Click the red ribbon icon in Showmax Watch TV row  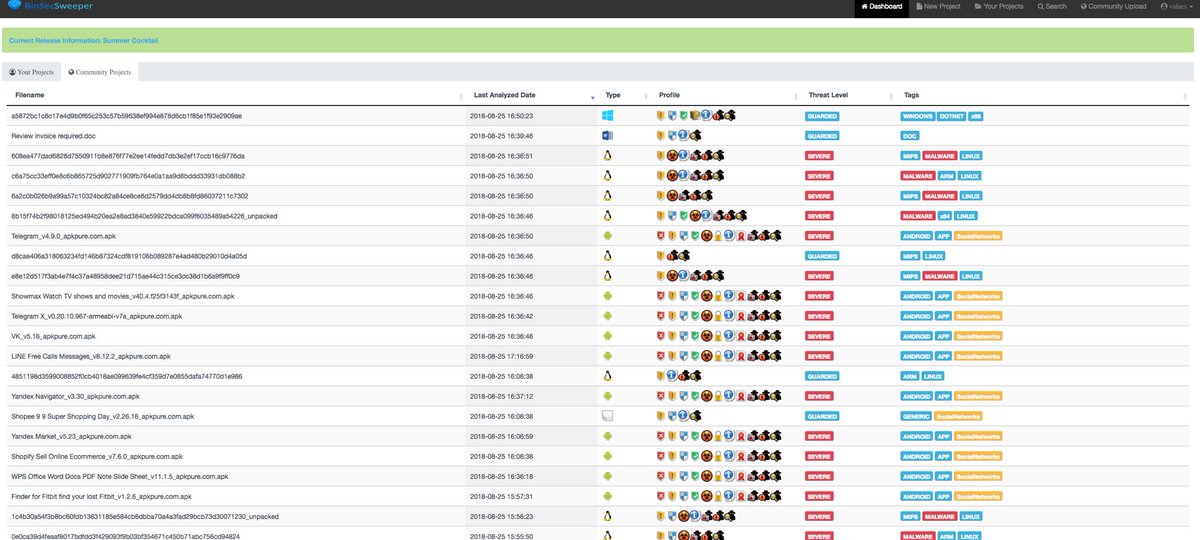pos(741,296)
